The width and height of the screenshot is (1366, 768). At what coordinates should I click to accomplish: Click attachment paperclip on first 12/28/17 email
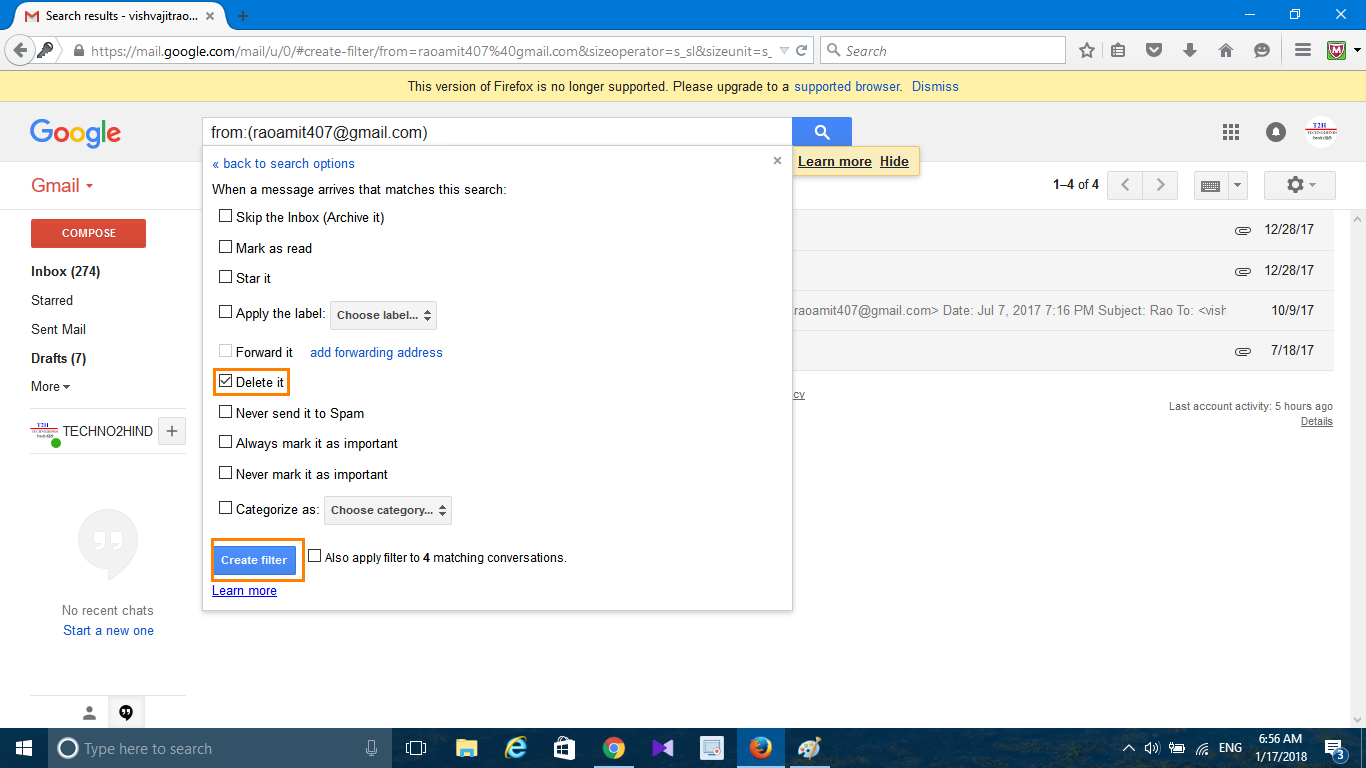[x=1243, y=231]
